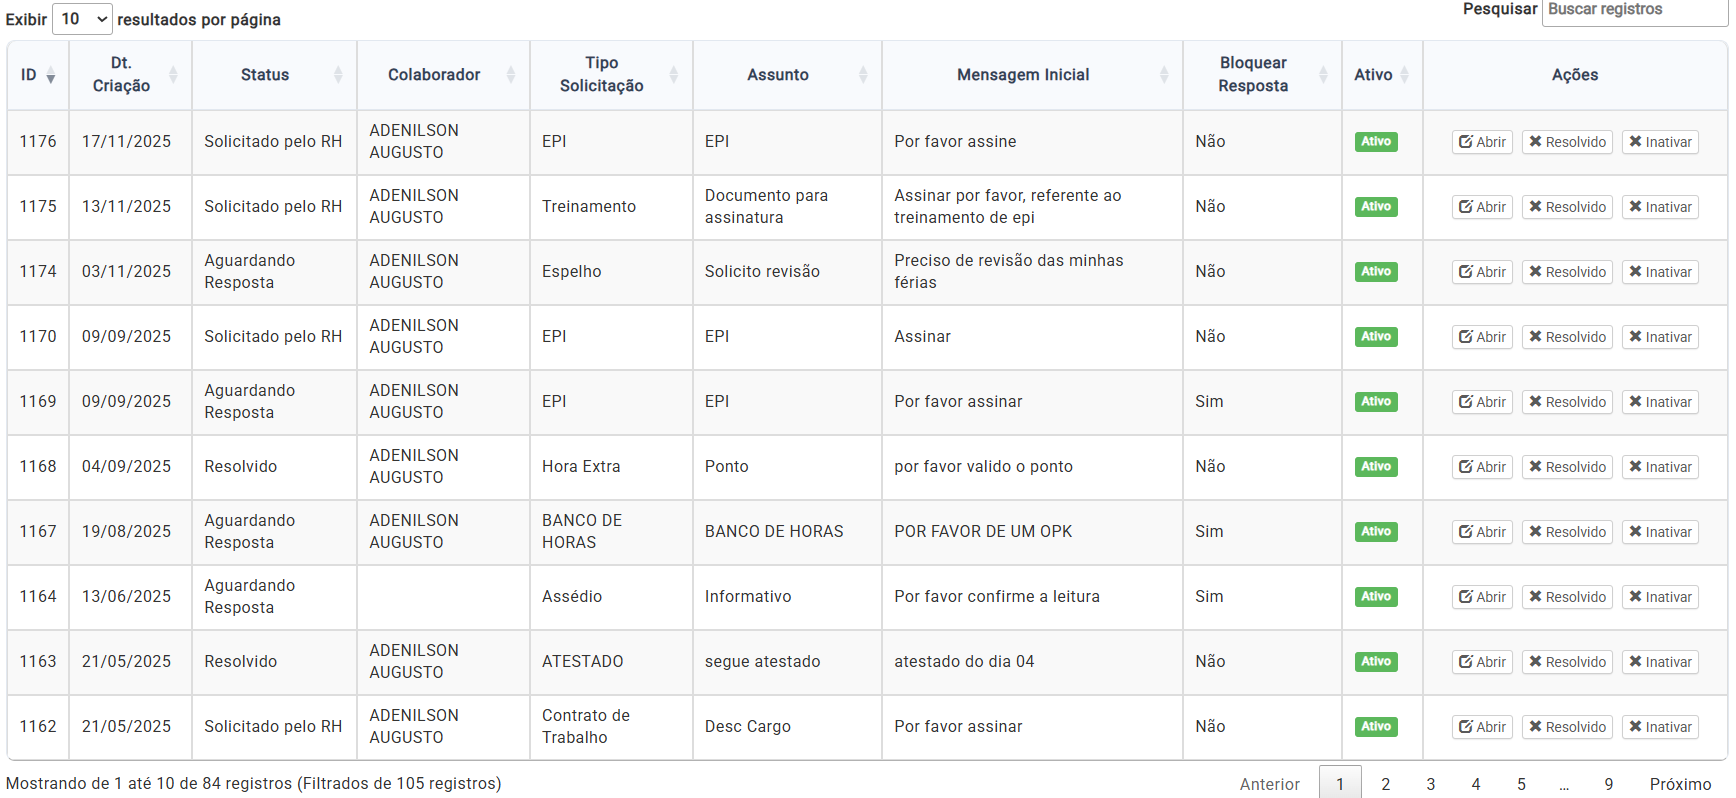Go to page 2 of results

tap(1385, 784)
